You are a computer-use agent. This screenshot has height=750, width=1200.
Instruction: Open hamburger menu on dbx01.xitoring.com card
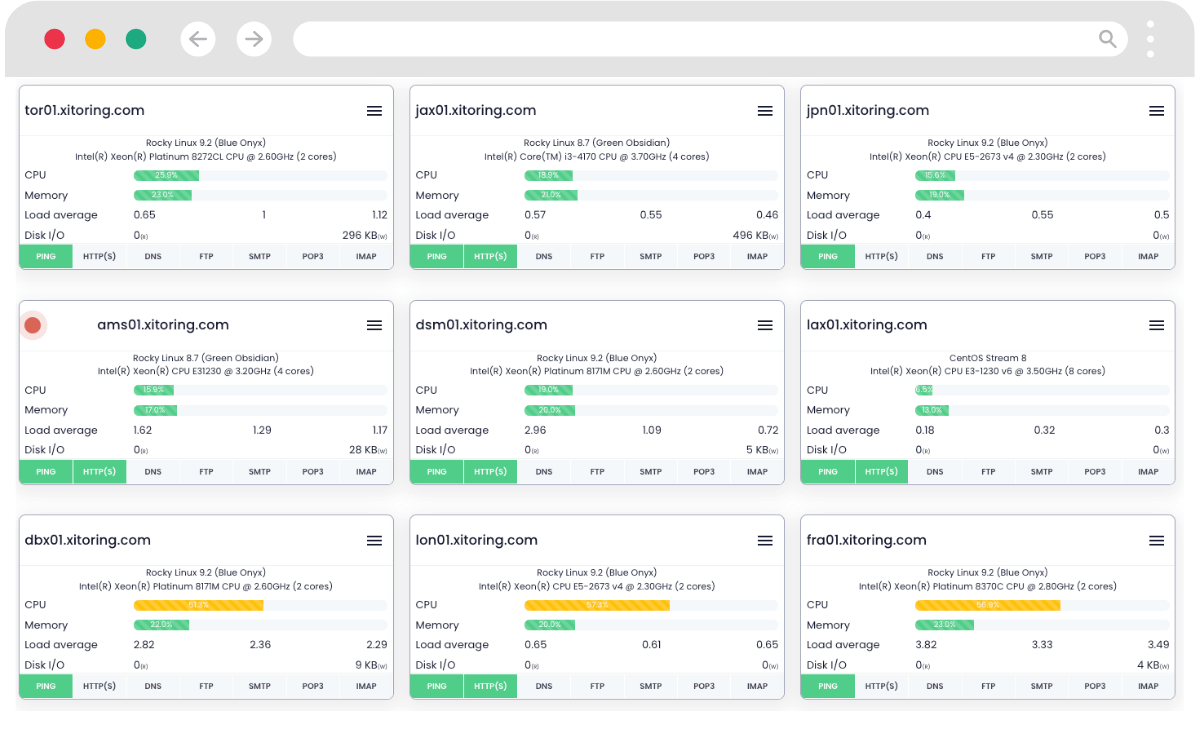(x=374, y=540)
